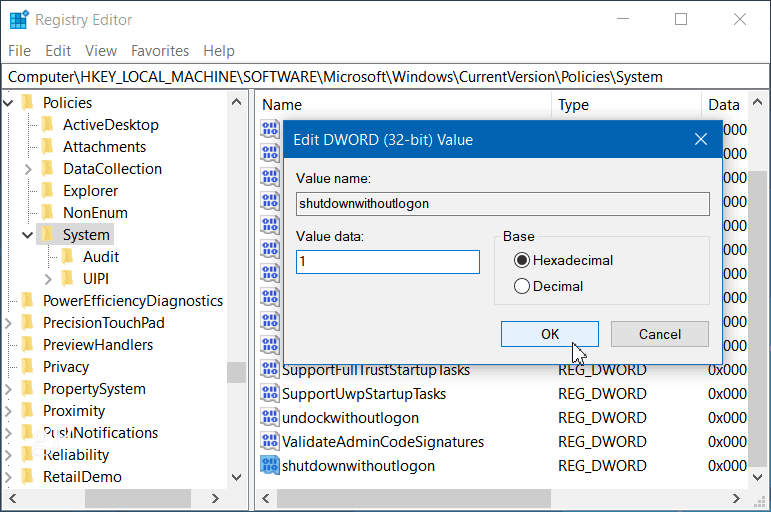The image size is (771, 512).
Task: Click the Proximity folder icon
Action: [28, 411]
